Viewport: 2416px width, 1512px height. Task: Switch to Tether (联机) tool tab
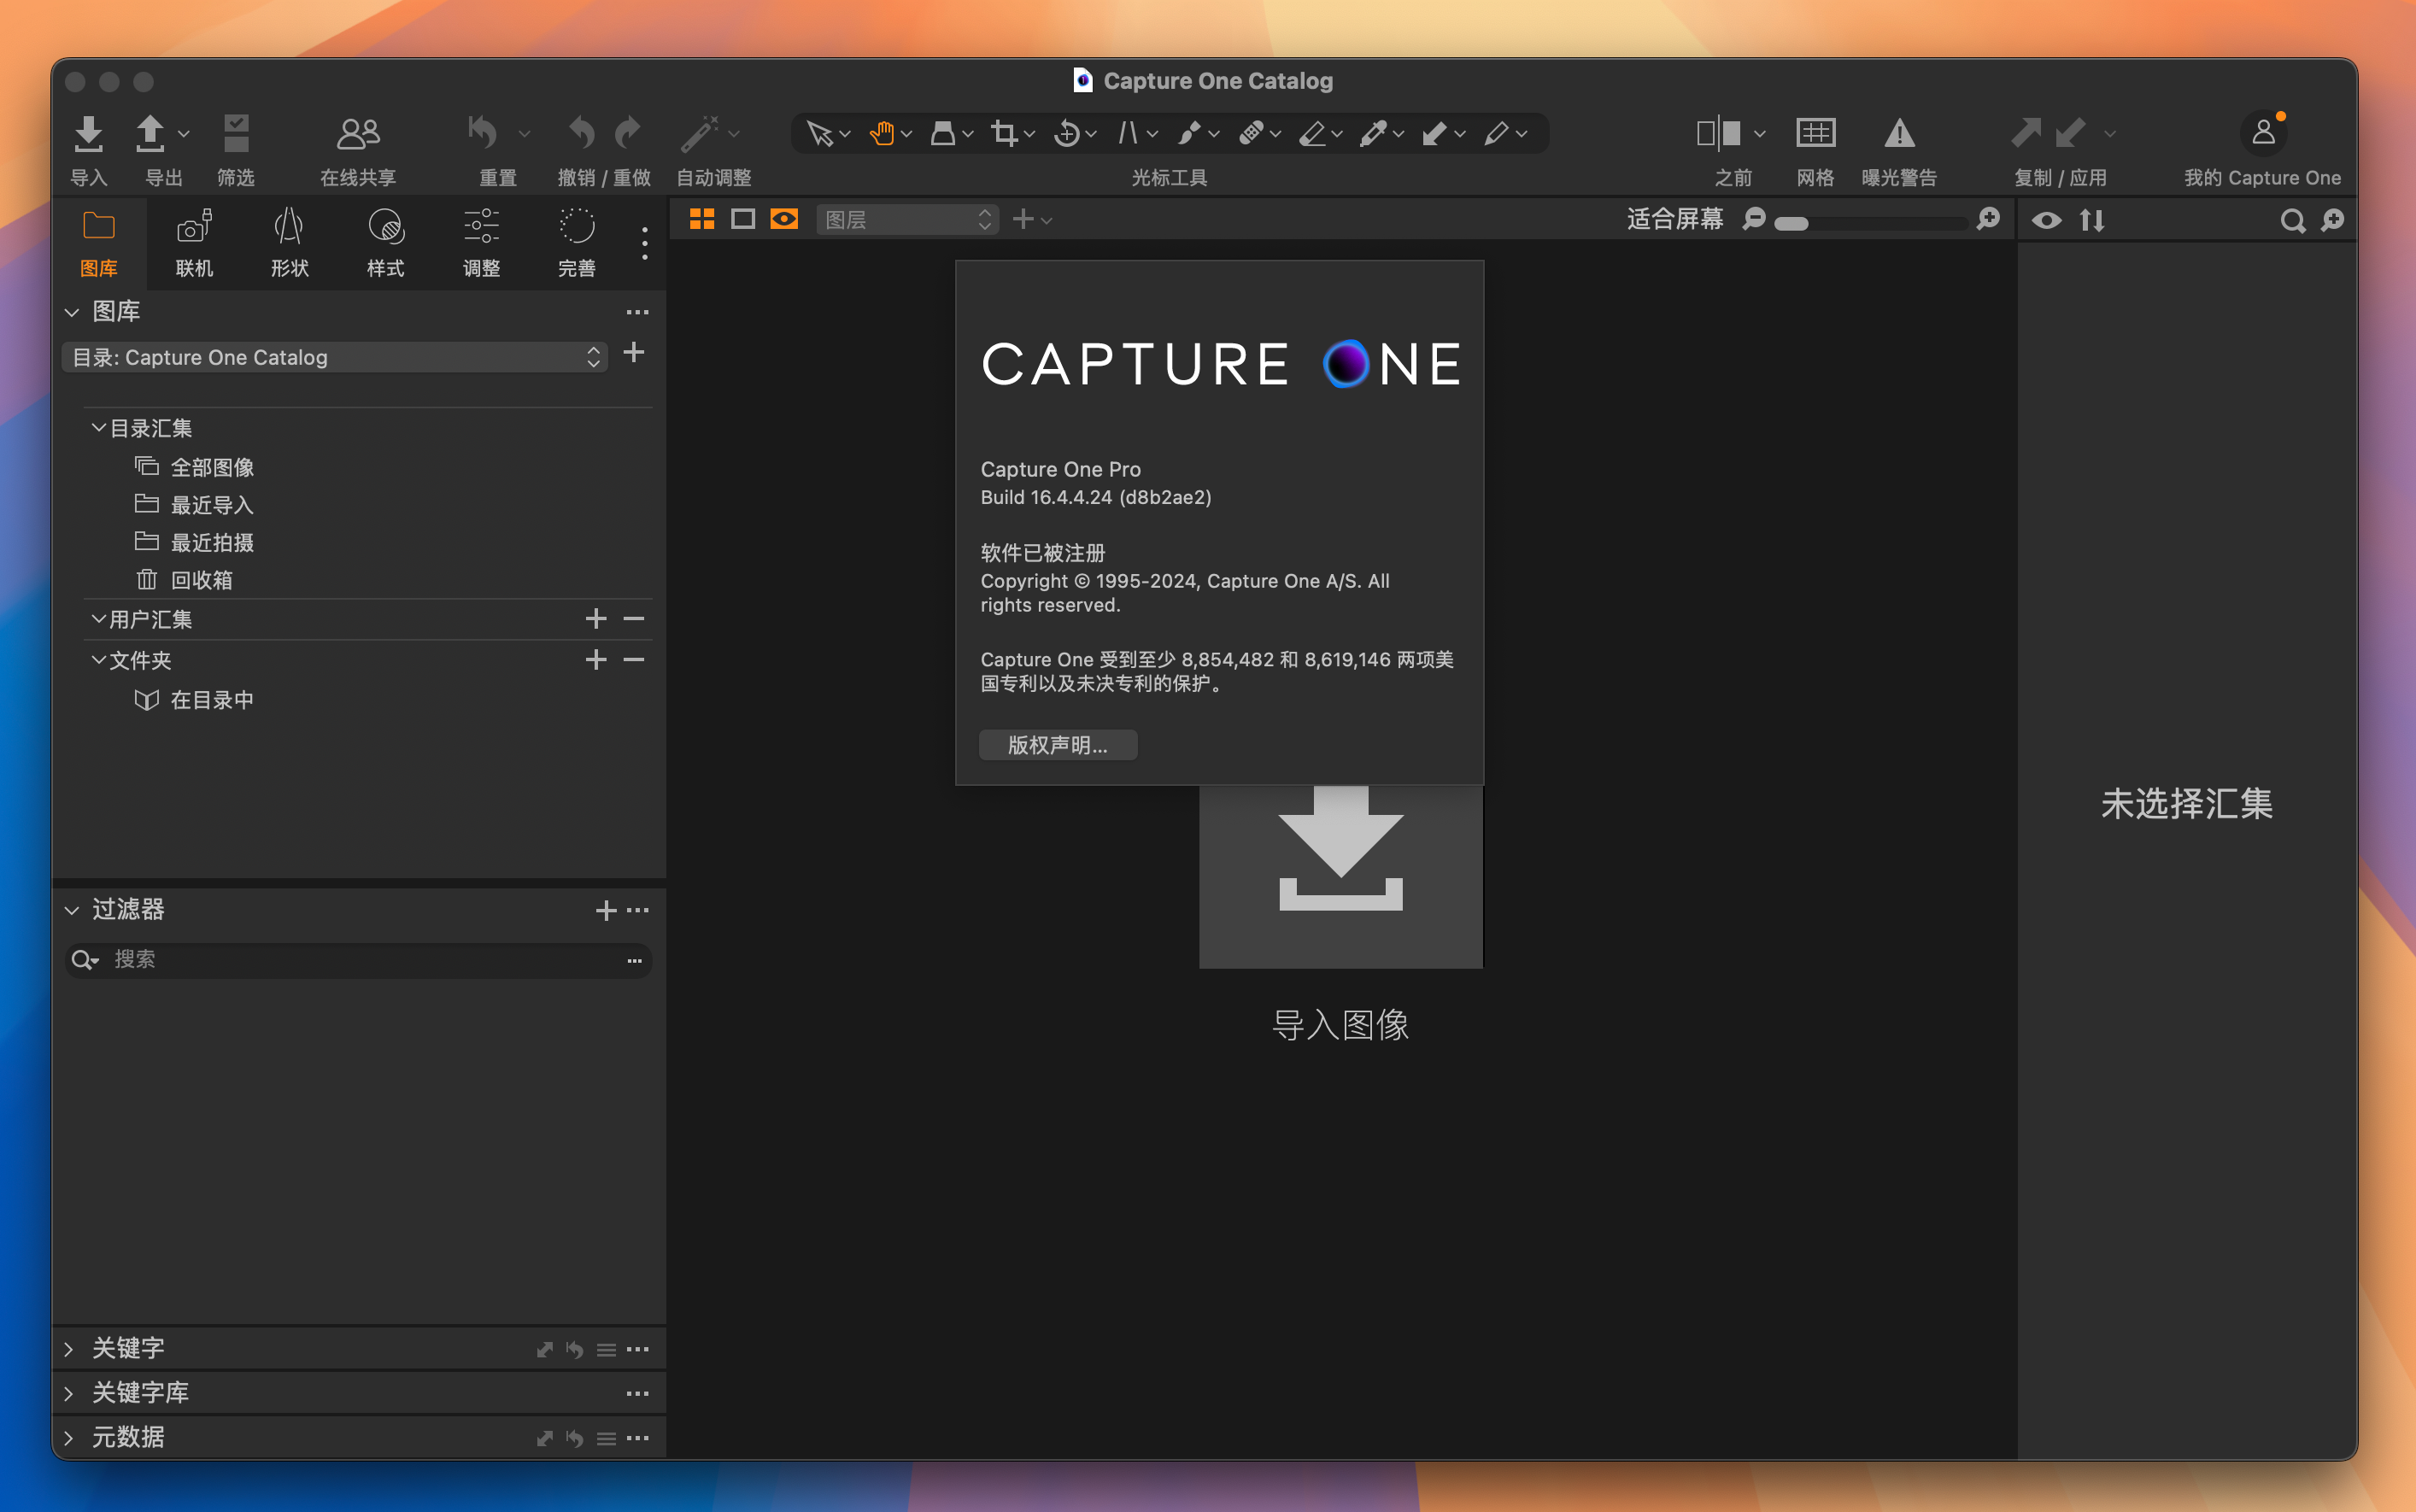pyautogui.click(x=194, y=243)
